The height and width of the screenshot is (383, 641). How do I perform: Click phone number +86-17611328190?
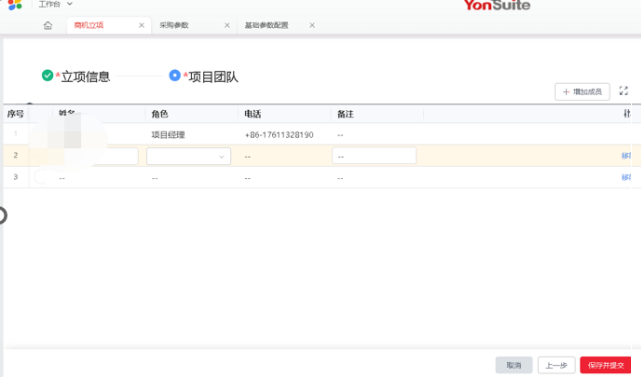point(279,135)
